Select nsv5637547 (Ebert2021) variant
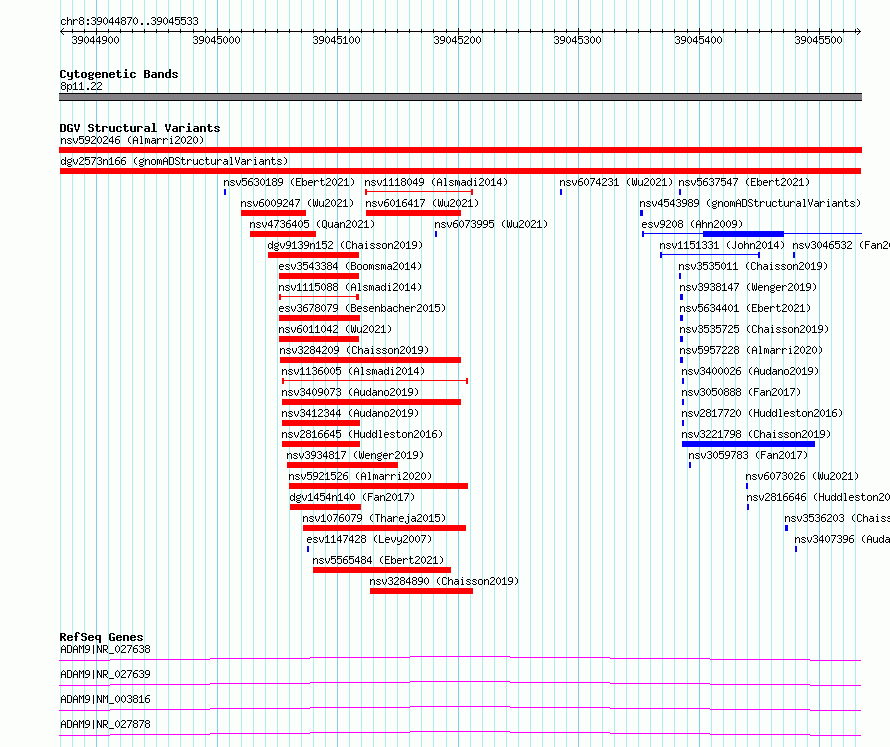Screen dimensions: 890x747 point(744,182)
